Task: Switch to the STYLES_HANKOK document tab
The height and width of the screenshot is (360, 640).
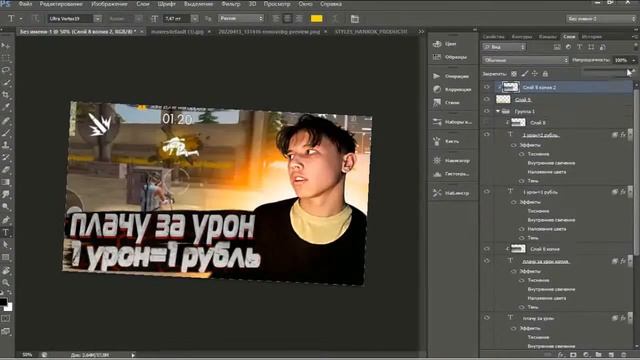Action: pos(371,31)
